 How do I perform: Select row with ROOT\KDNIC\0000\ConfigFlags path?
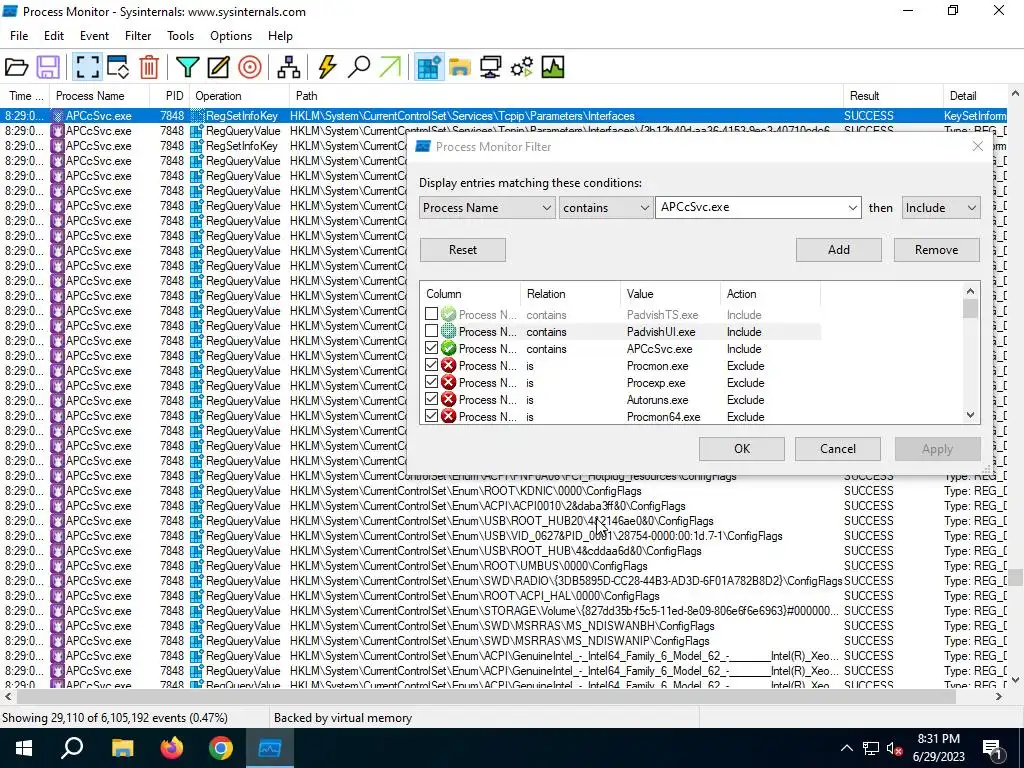(504, 490)
